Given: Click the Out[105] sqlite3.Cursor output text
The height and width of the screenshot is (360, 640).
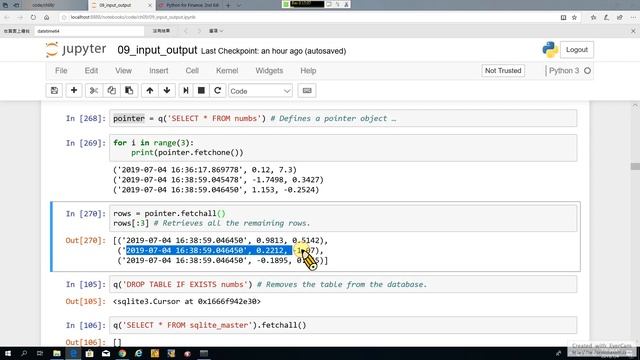Looking at the screenshot, I should pyautogui.click(x=187, y=302).
